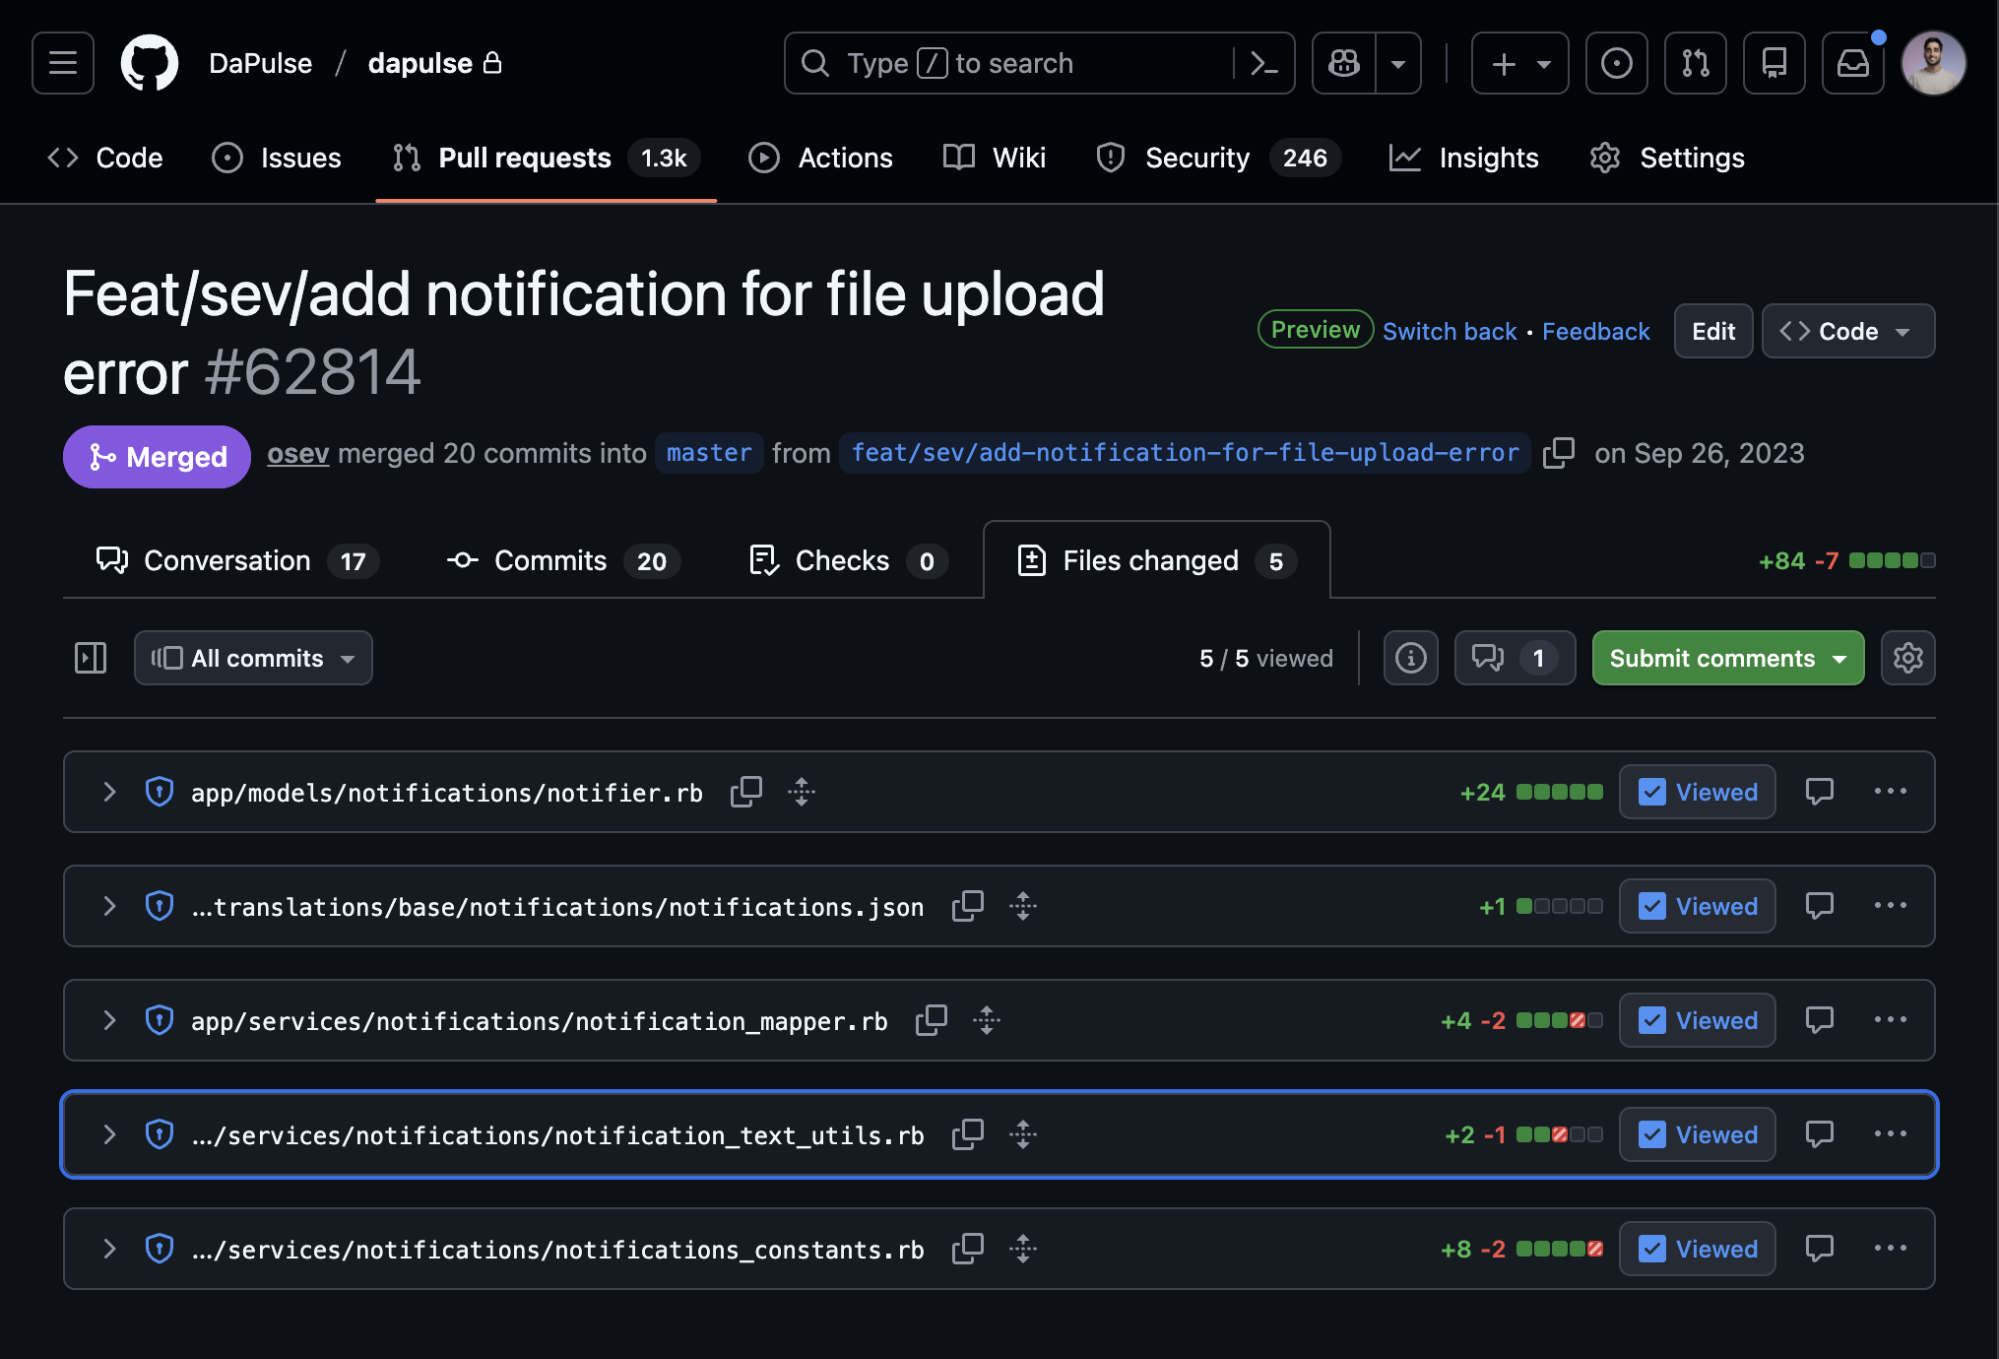Click the Edit title button
1999x1359 pixels.
pos(1713,331)
